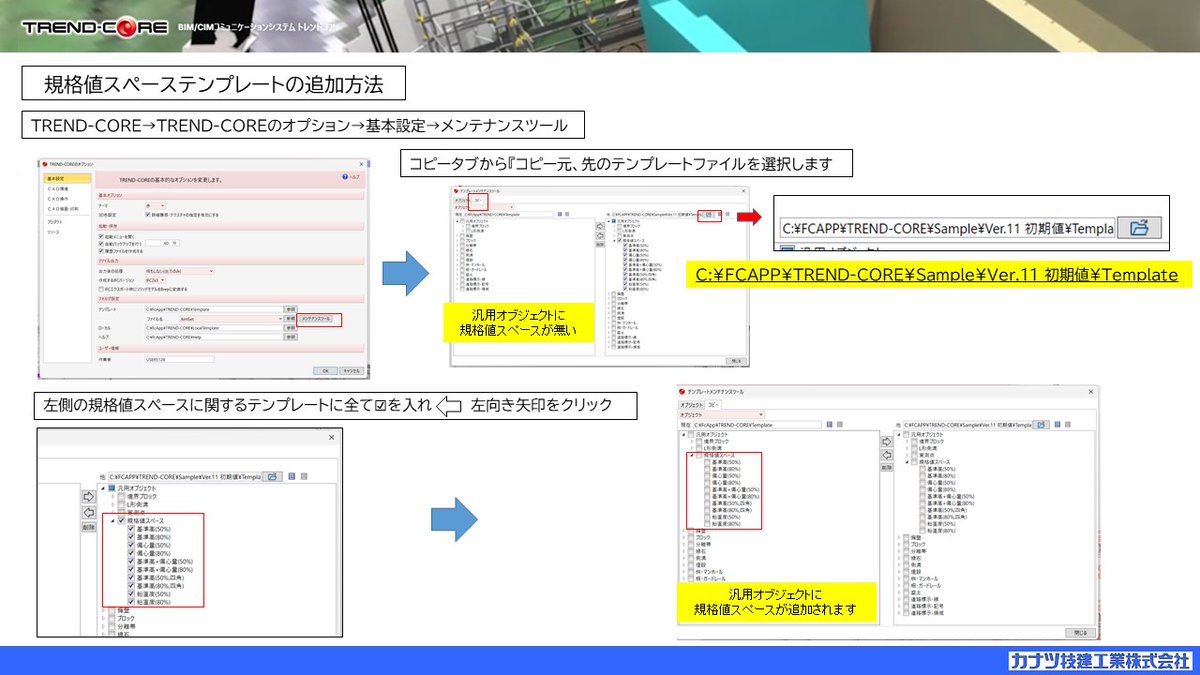Click 参照 button beside the template path in options

(290, 309)
